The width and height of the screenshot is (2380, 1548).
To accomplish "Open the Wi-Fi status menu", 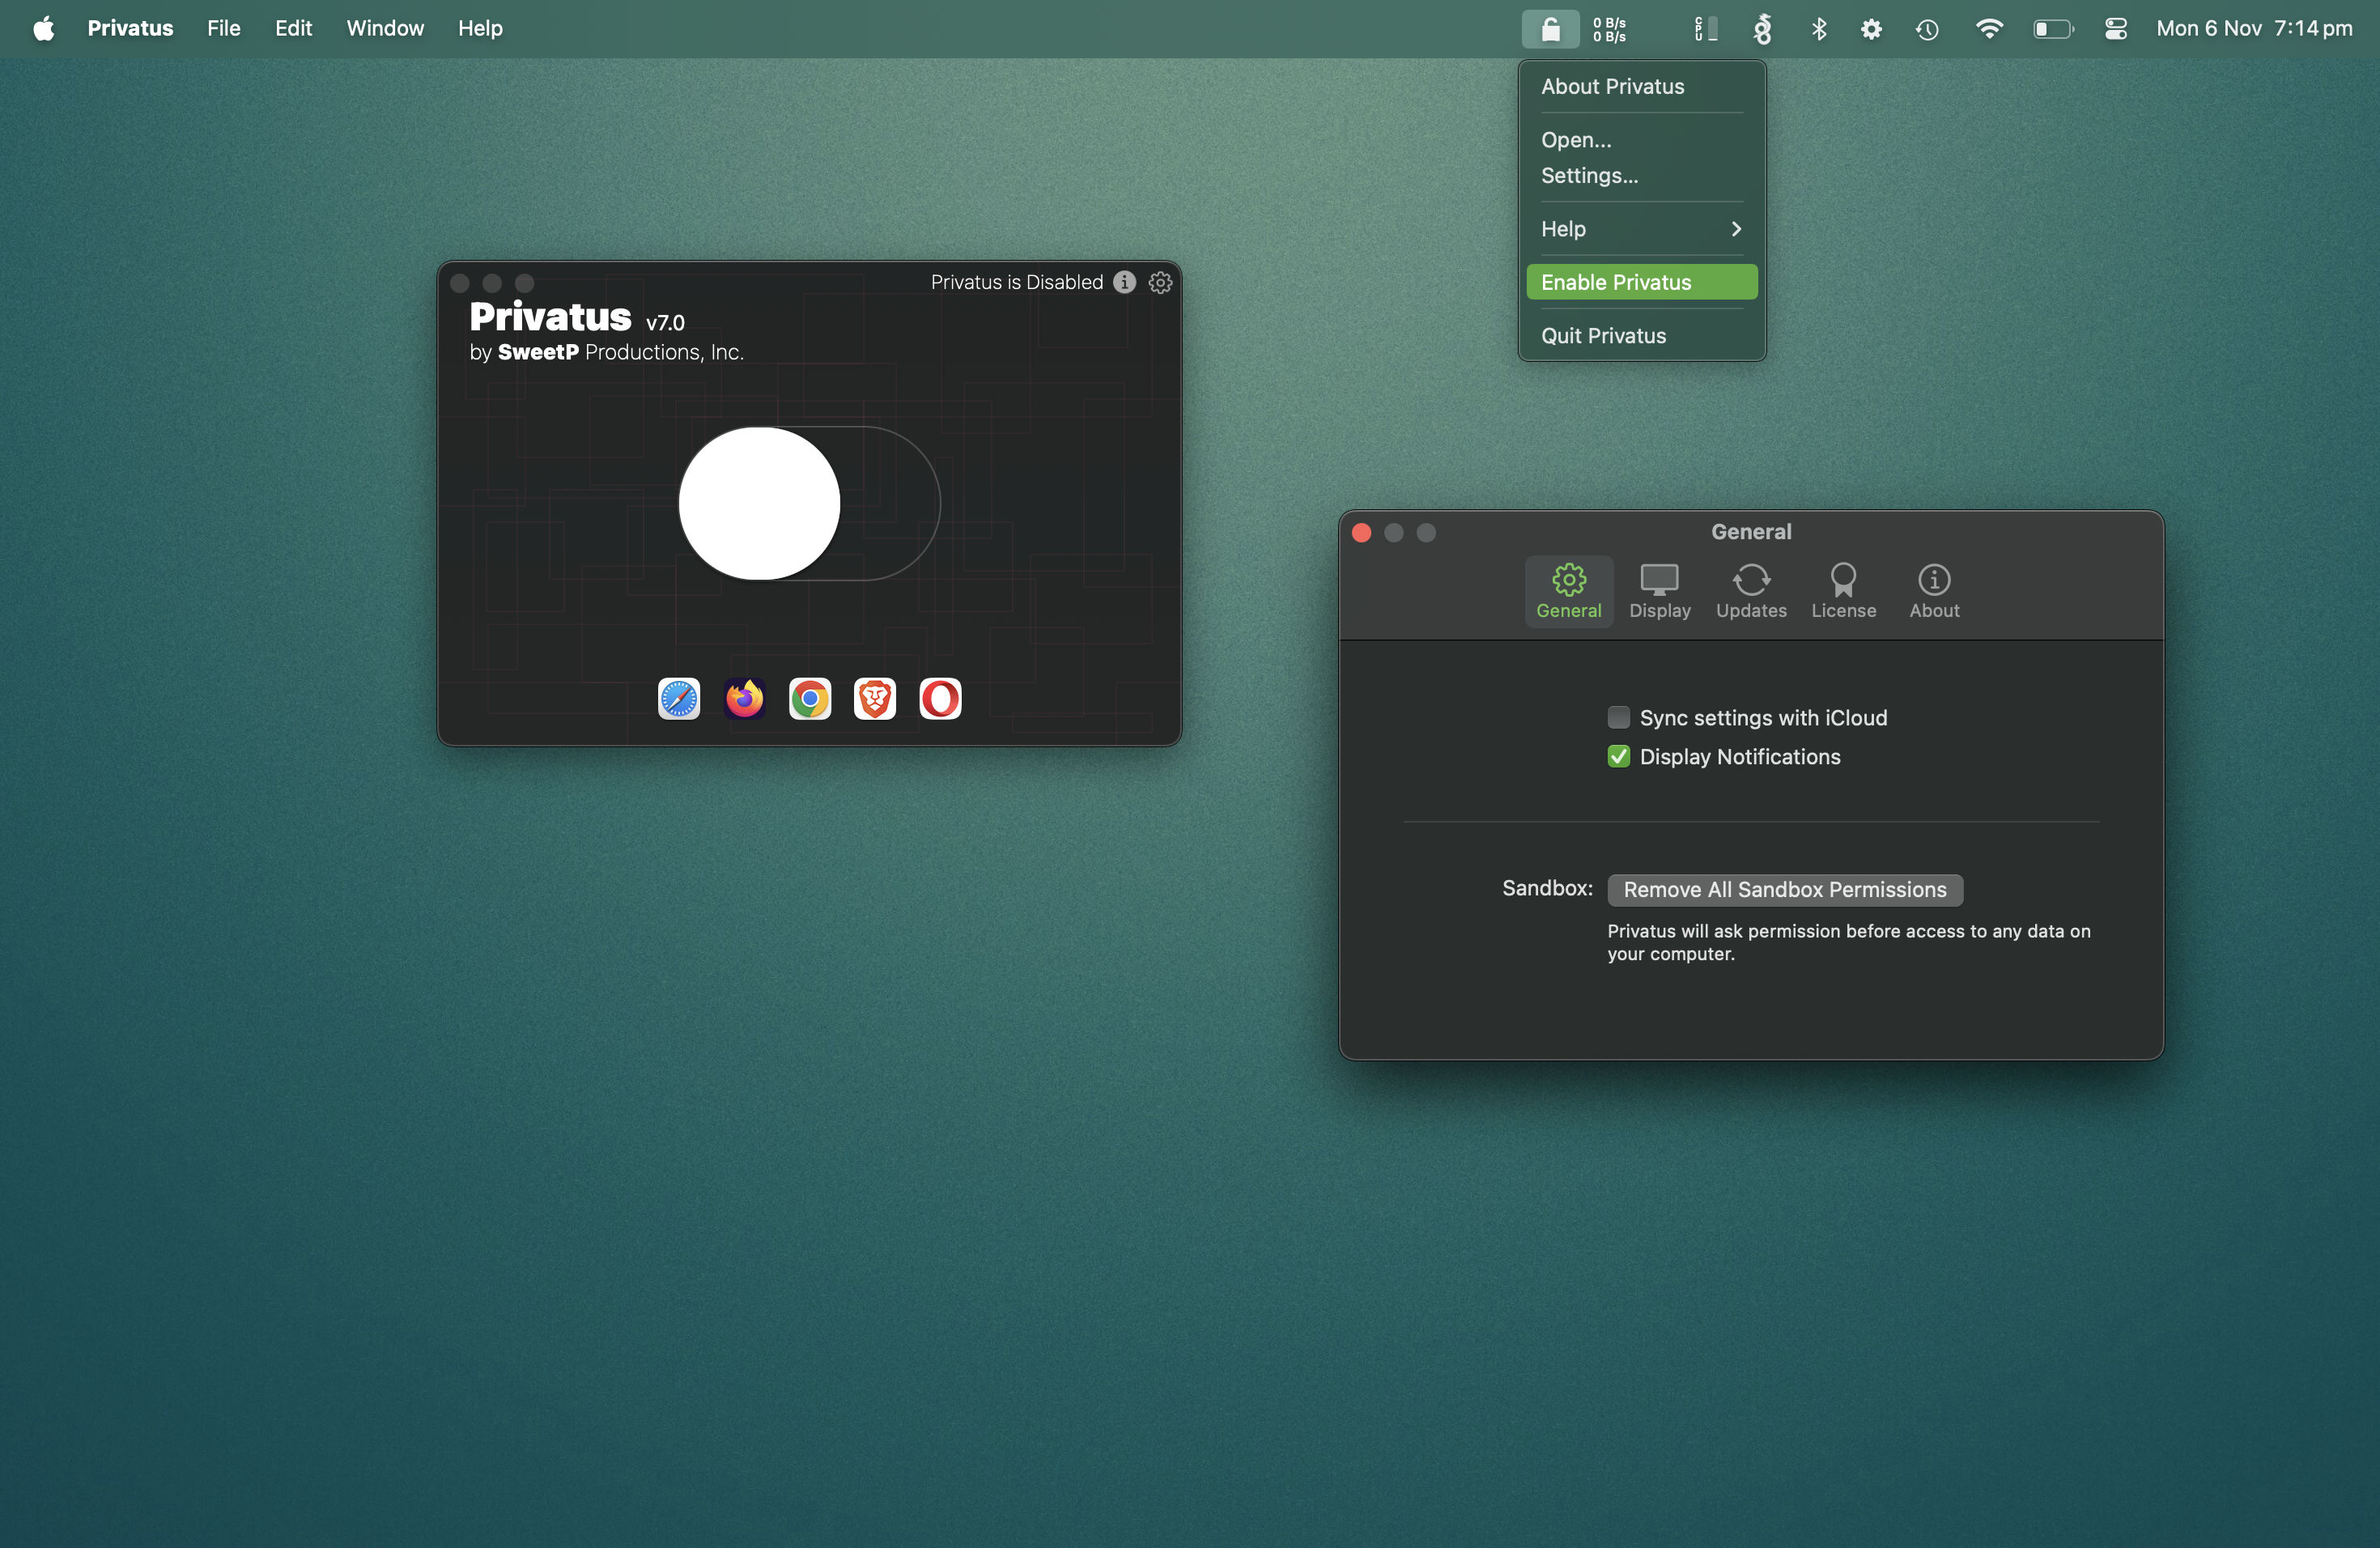I will tap(1989, 28).
